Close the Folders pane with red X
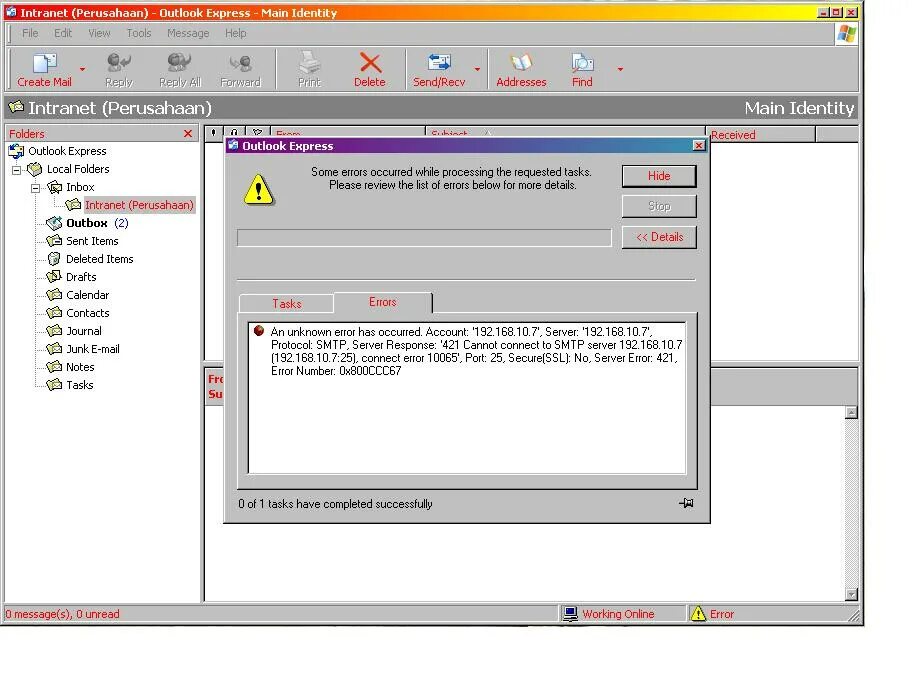915x677 pixels. click(188, 134)
